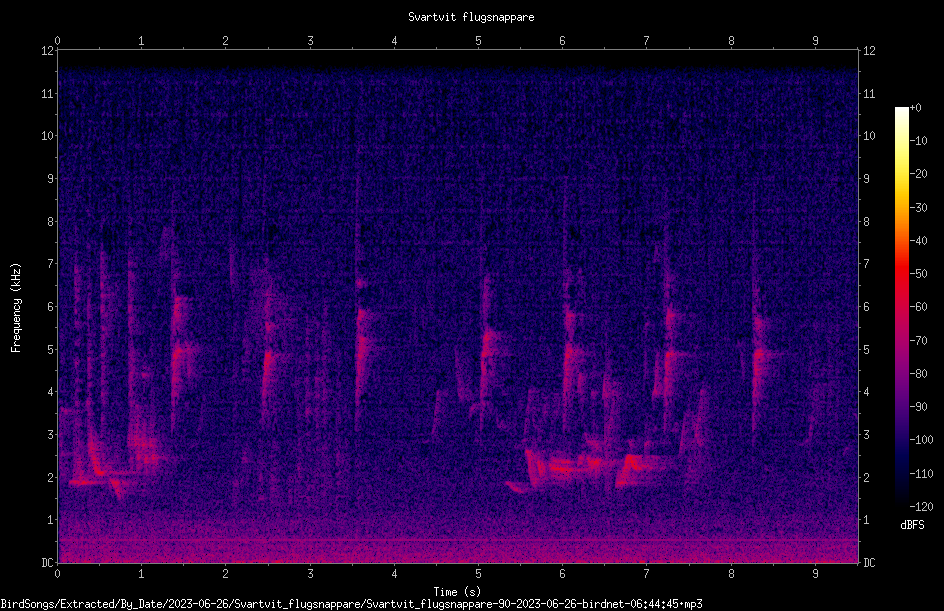Click the "7" tick on the lower time axis
This screenshot has width=944, height=611.
click(647, 574)
